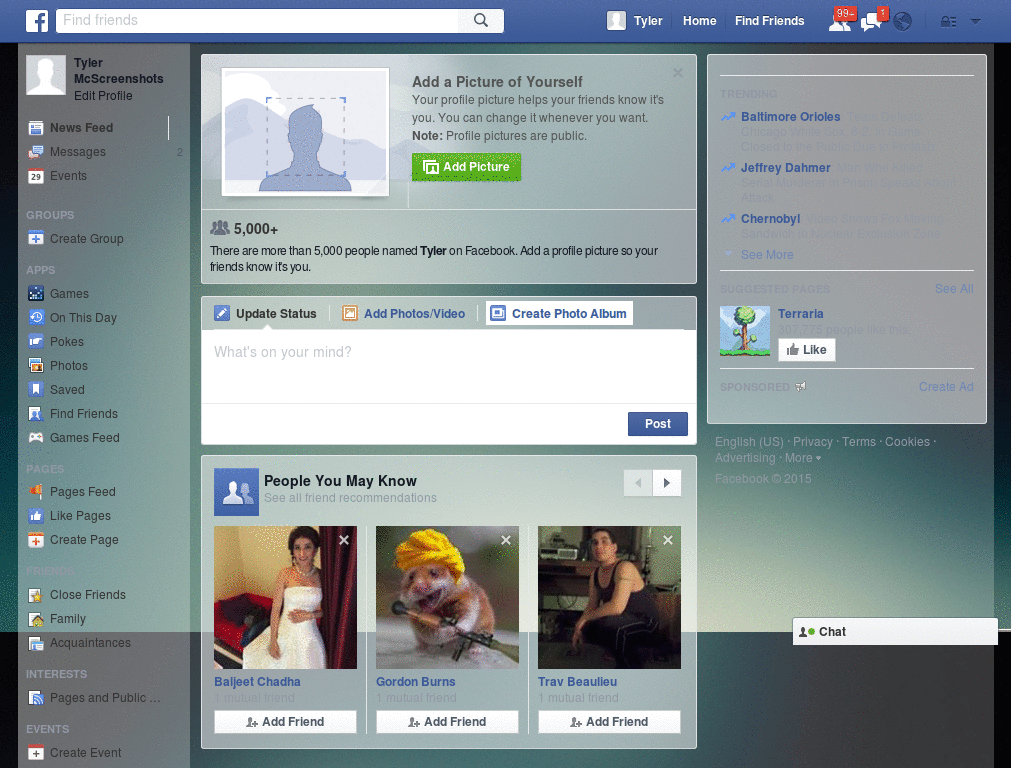Viewport: 1024px width, 768px height.
Task: Click the search magnifier icon
Action: tap(481, 20)
